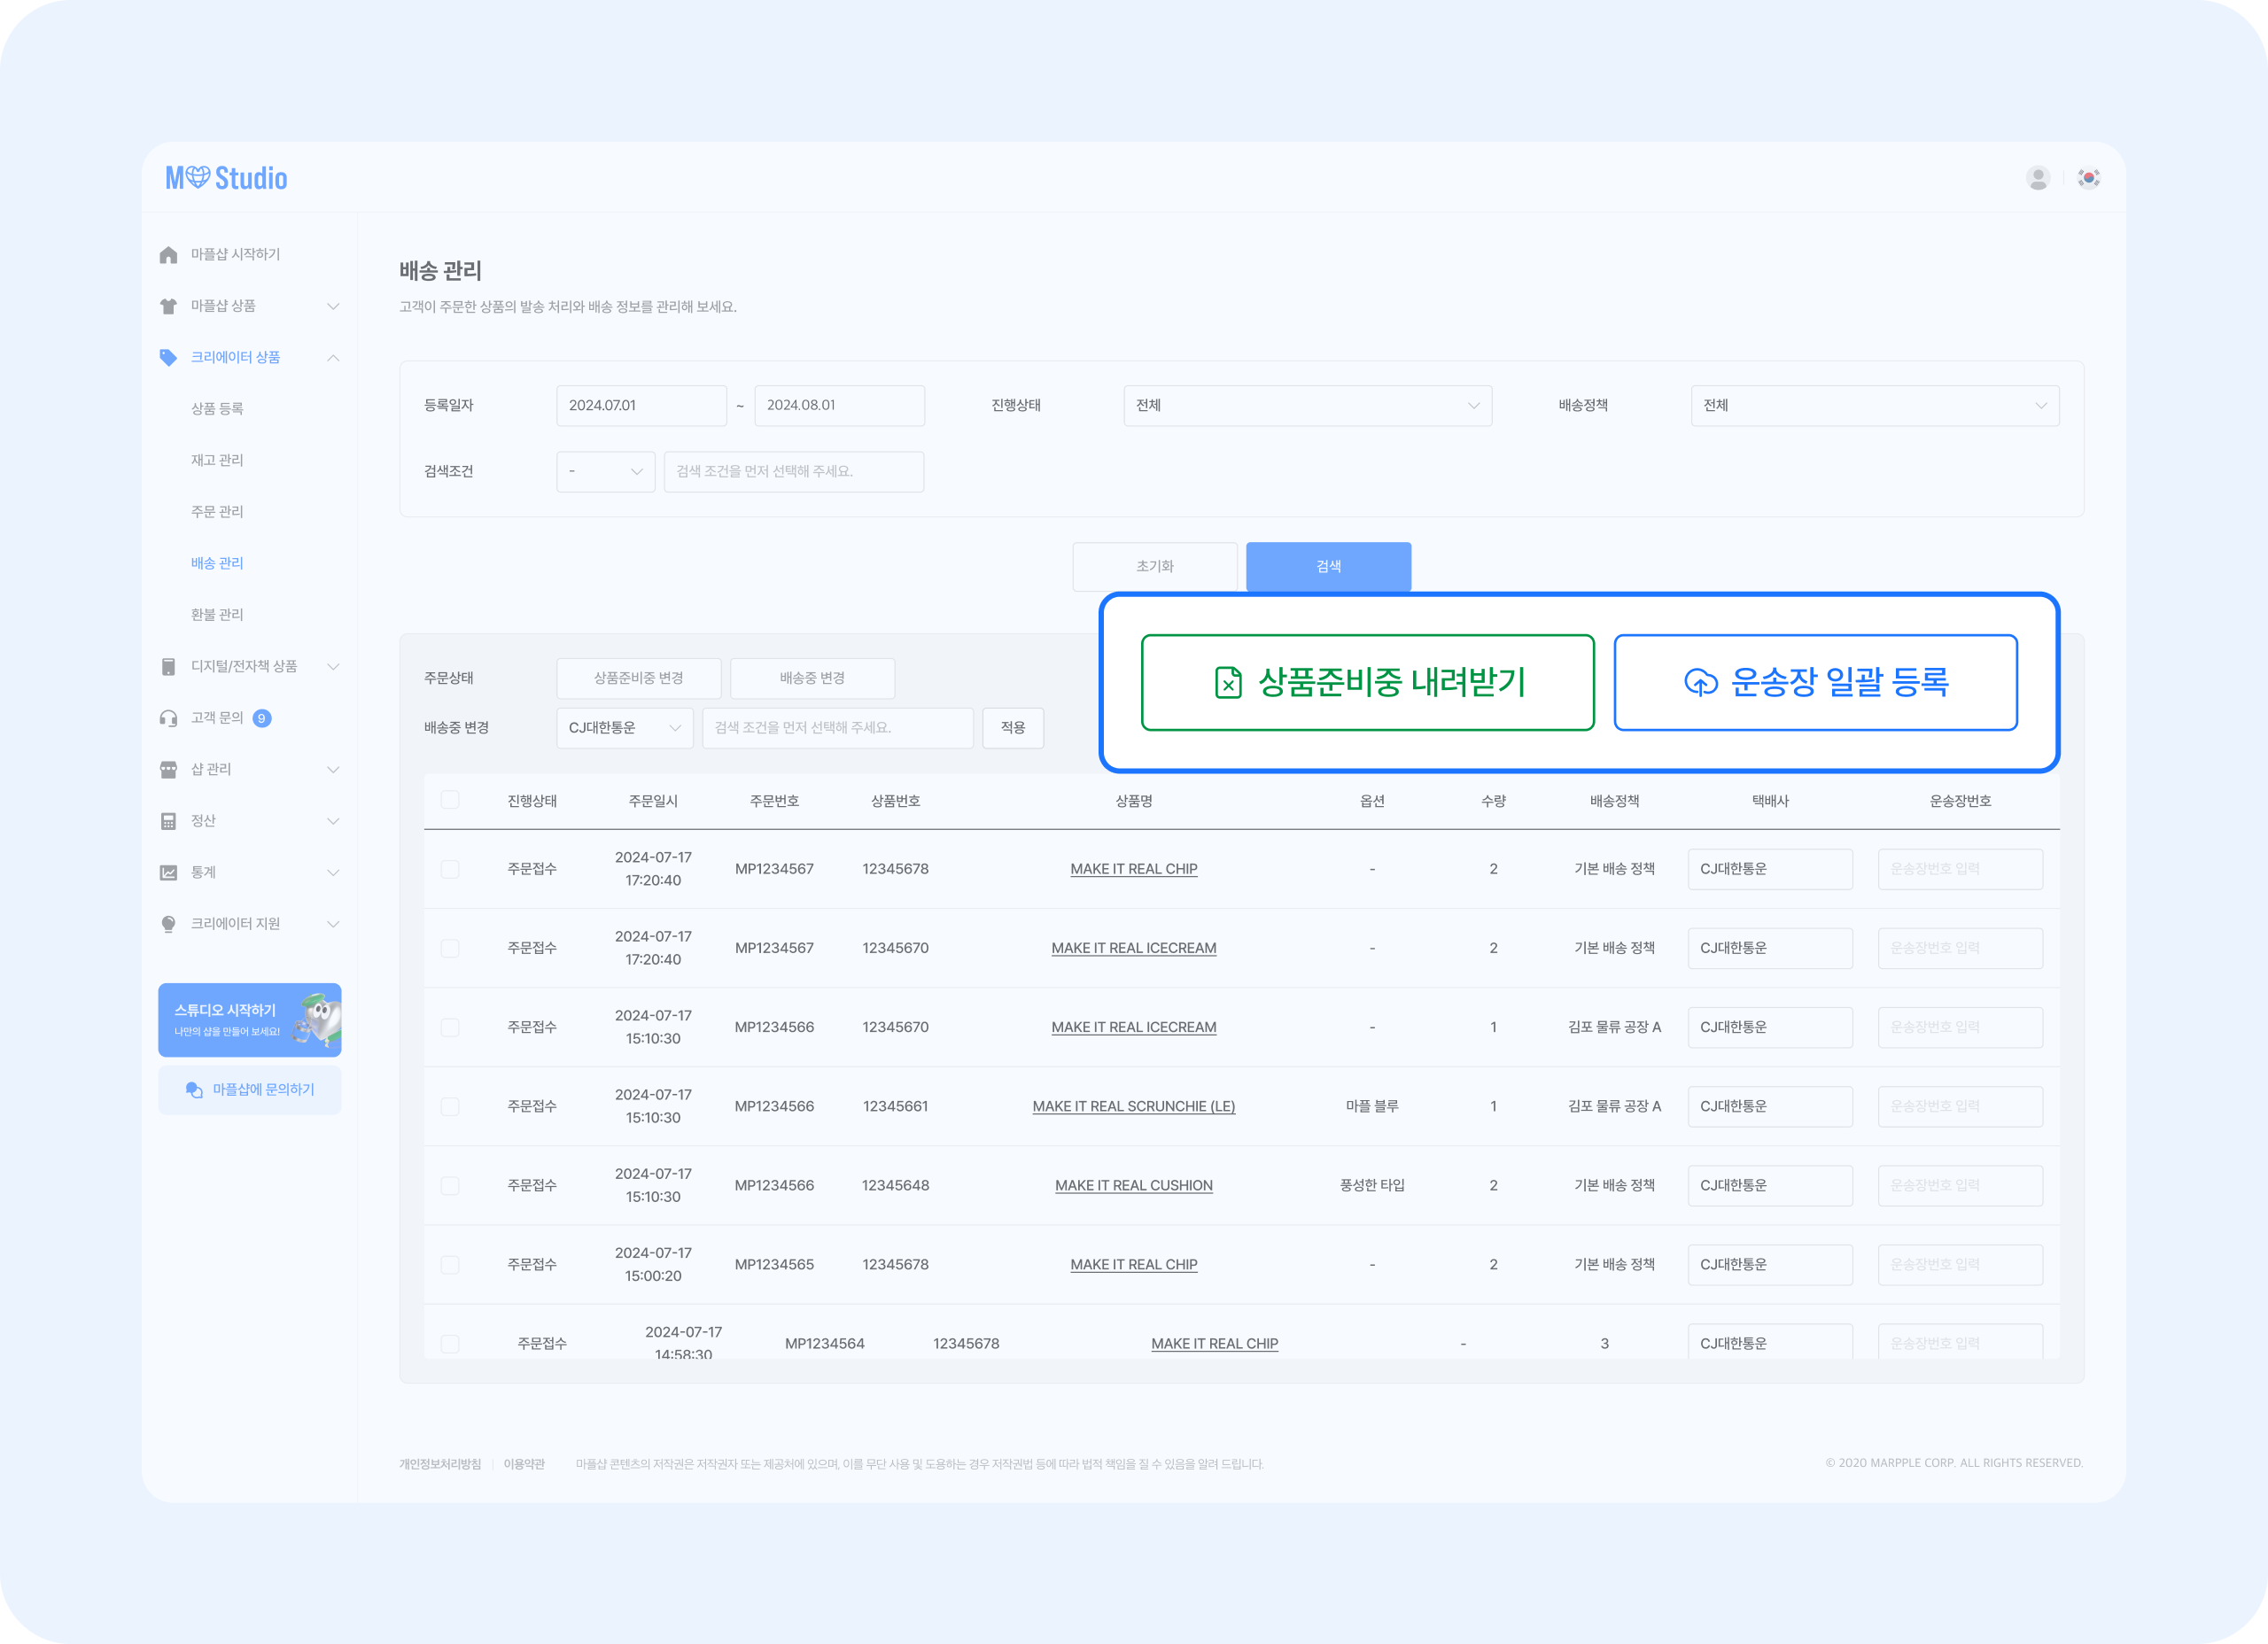Click the 운송장 일괄 등록 button
This screenshot has height=1644, width=2268.
1815,682
